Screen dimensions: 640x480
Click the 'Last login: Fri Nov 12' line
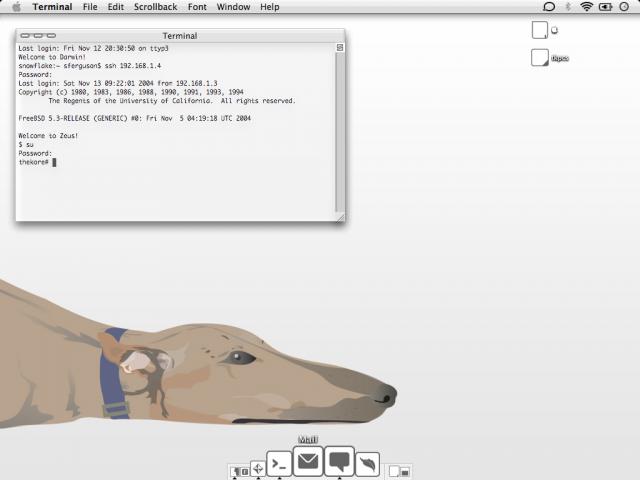coord(93,48)
